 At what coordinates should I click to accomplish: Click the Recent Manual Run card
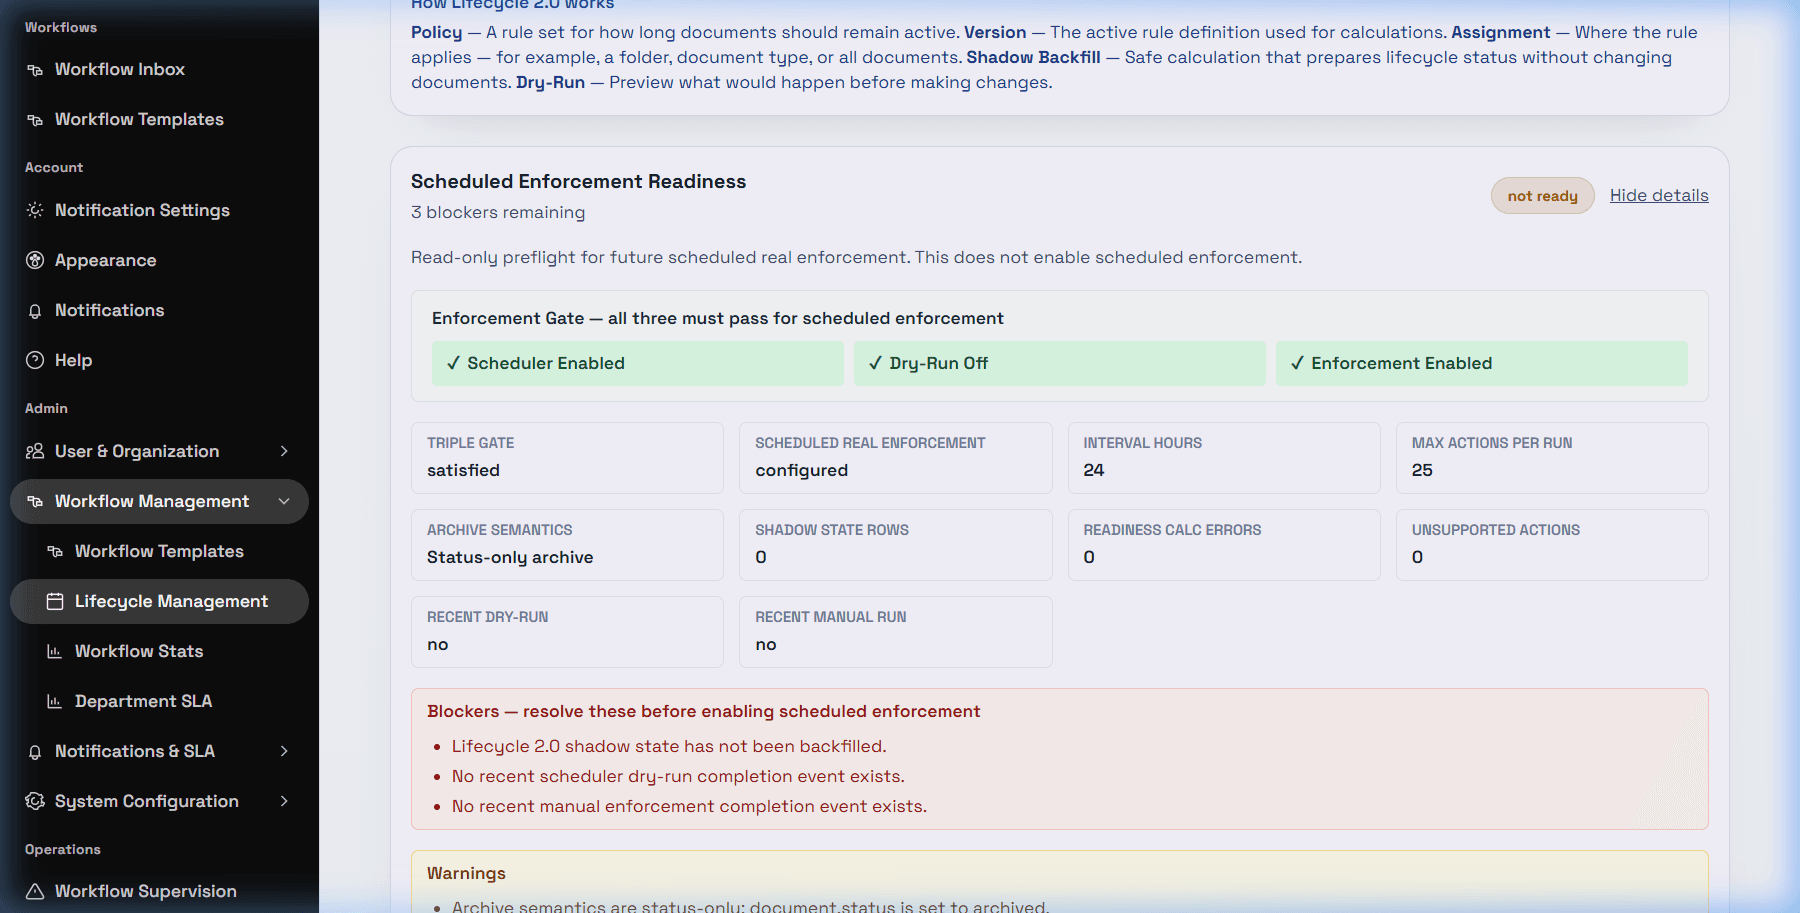click(896, 632)
